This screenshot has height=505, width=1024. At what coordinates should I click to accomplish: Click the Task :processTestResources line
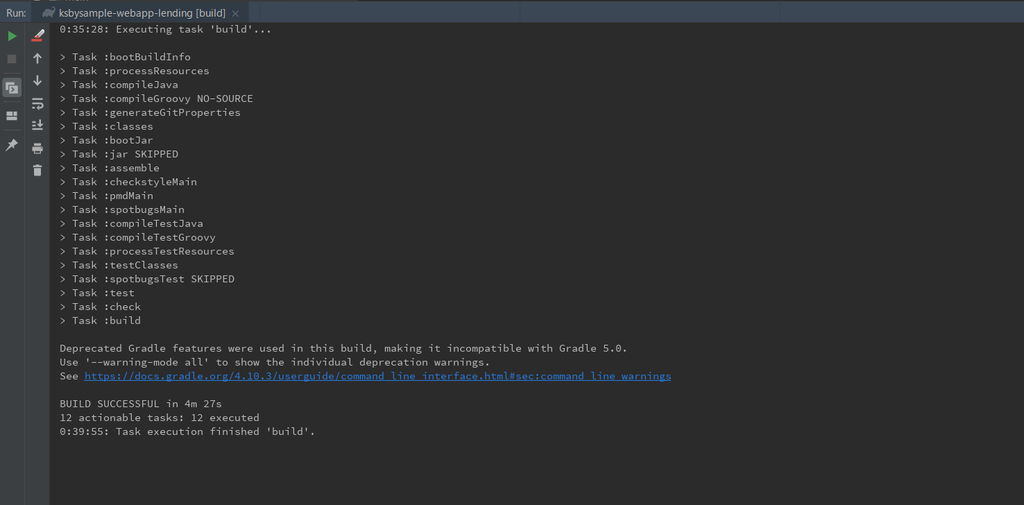(147, 252)
